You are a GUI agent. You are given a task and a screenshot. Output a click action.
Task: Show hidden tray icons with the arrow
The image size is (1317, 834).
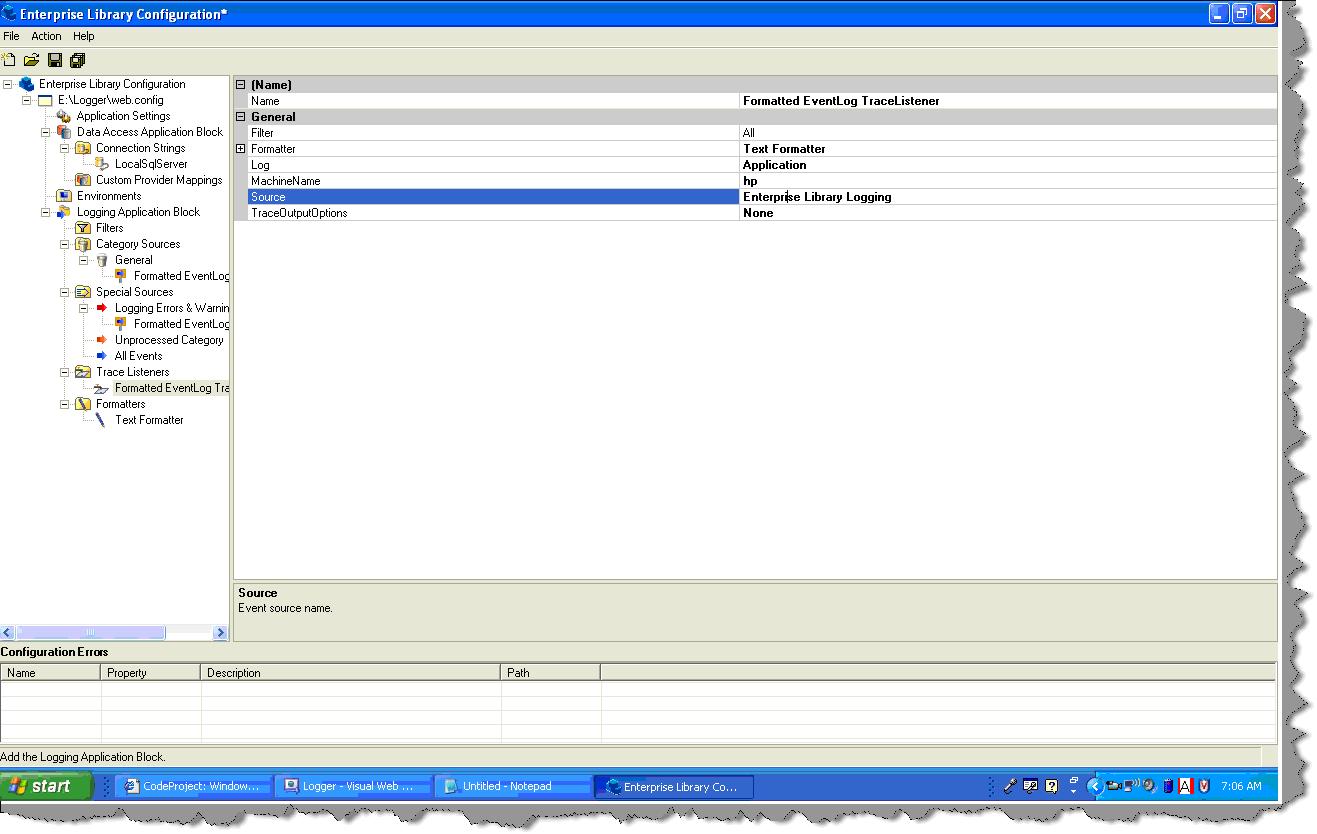point(1094,786)
